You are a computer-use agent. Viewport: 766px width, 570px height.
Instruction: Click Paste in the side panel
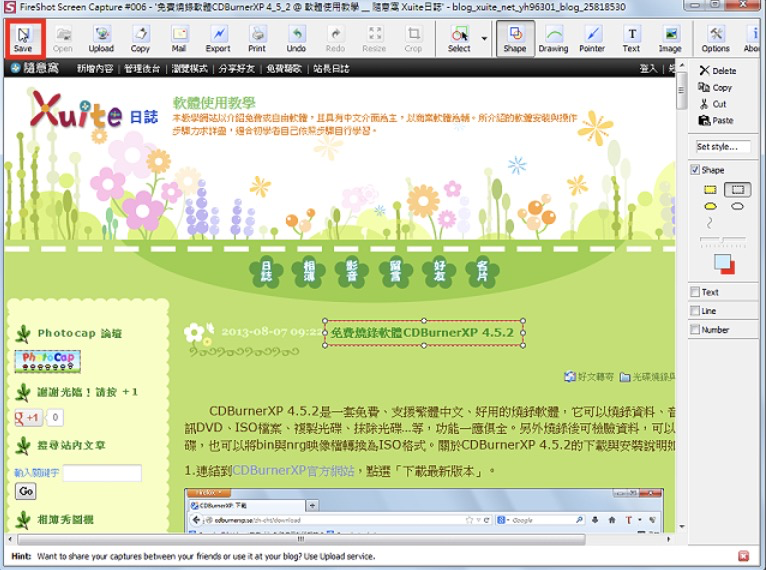pos(716,120)
